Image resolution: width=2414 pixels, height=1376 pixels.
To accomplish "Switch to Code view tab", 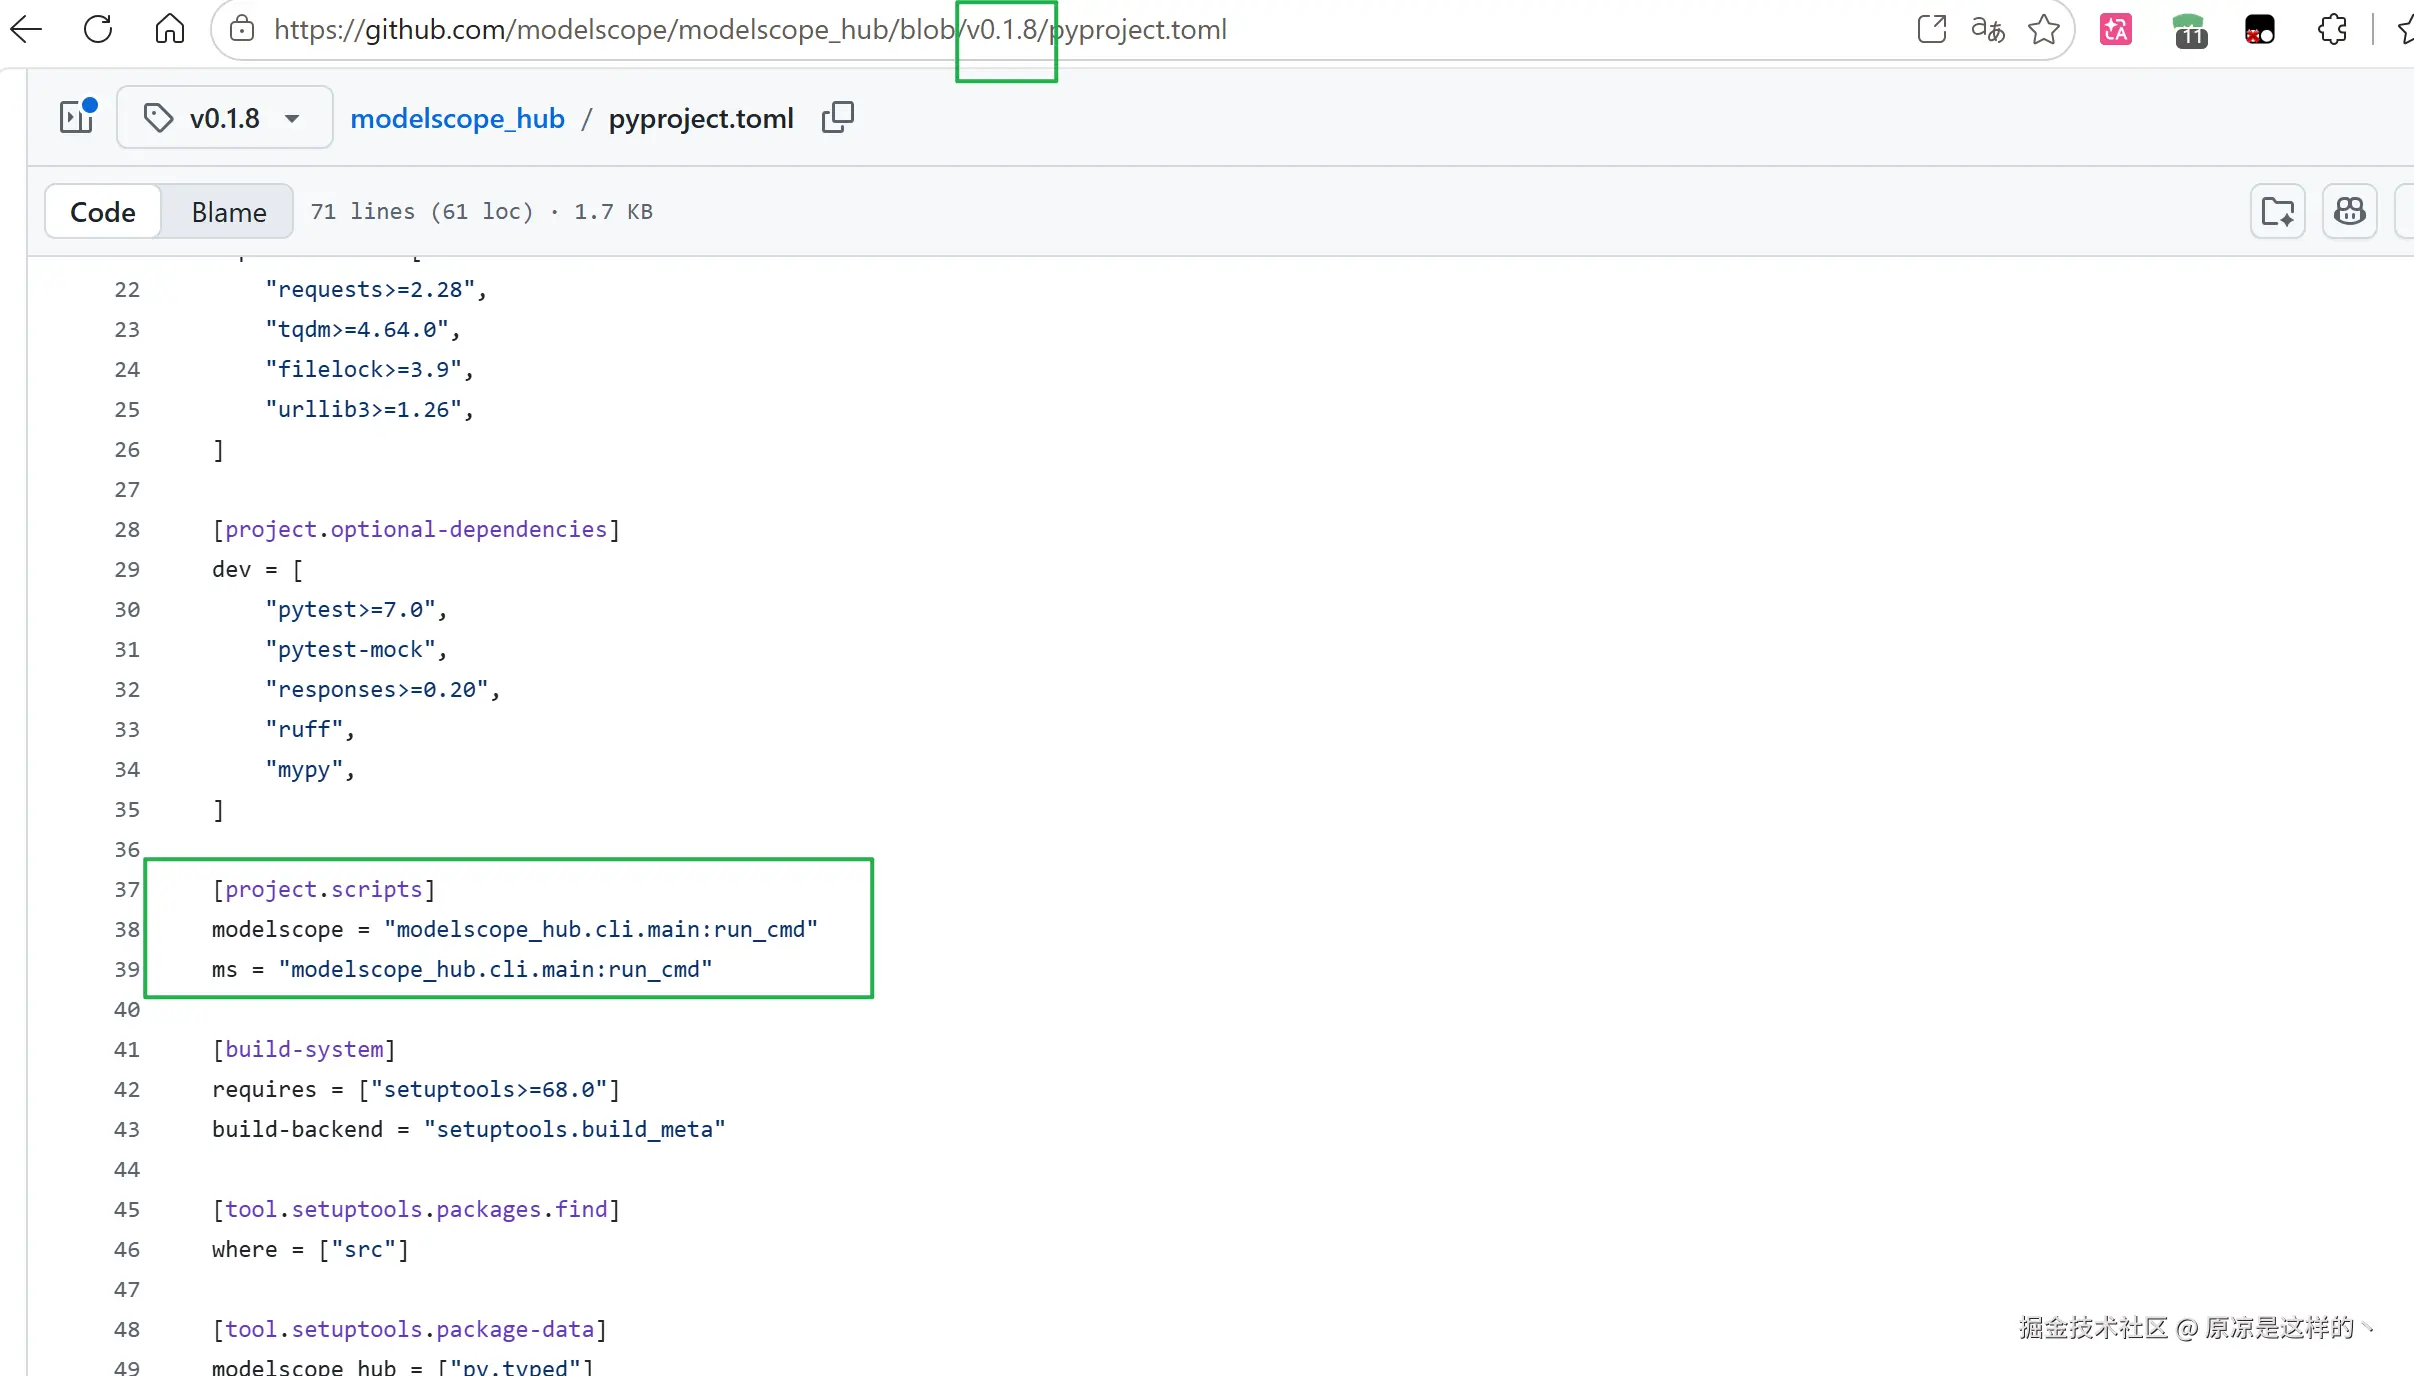I will point(103,211).
